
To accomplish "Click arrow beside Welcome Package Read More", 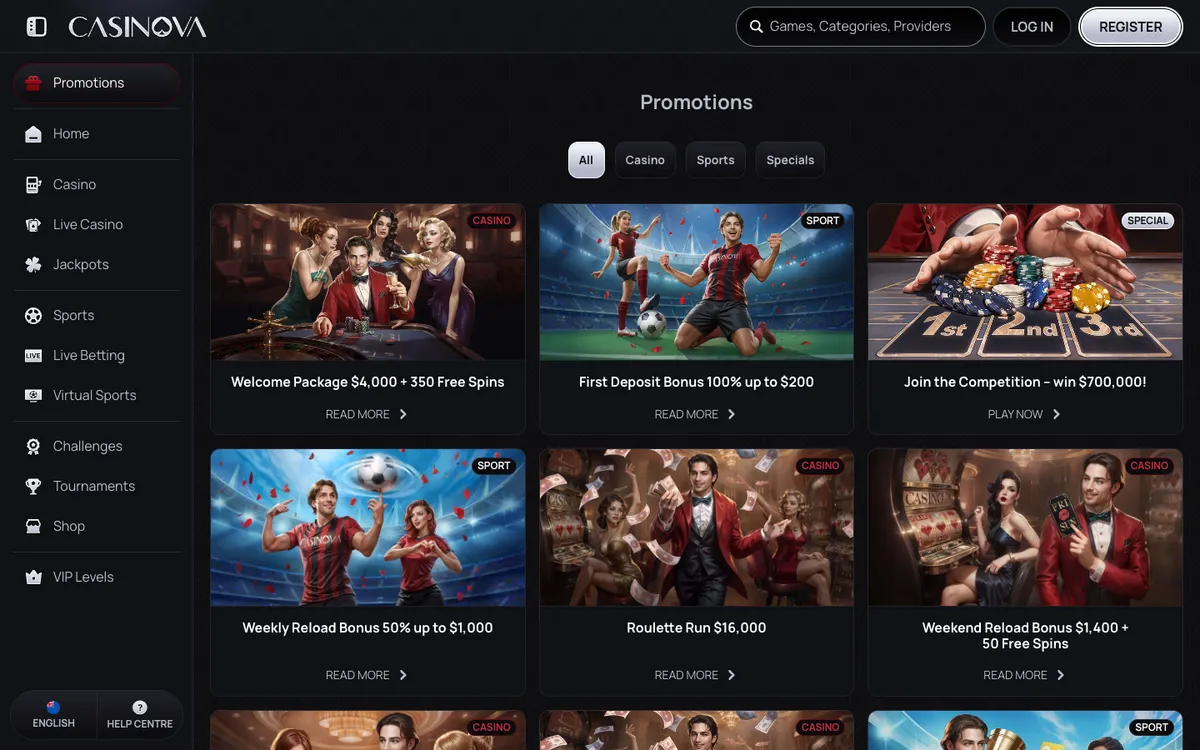I will coord(403,414).
